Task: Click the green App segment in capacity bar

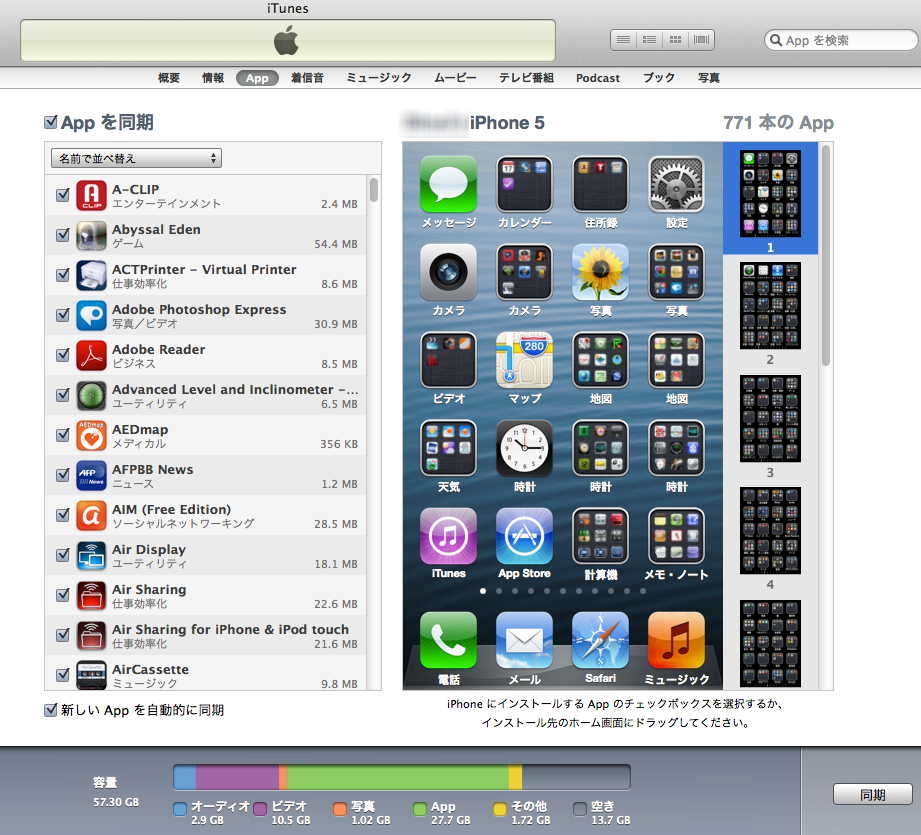Action: coord(397,777)
